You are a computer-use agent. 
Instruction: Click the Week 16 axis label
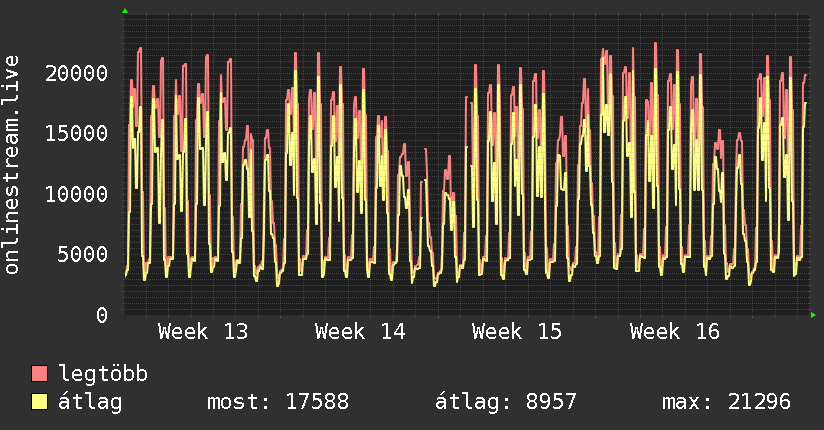pyautogui.click(x=675, y=332)
